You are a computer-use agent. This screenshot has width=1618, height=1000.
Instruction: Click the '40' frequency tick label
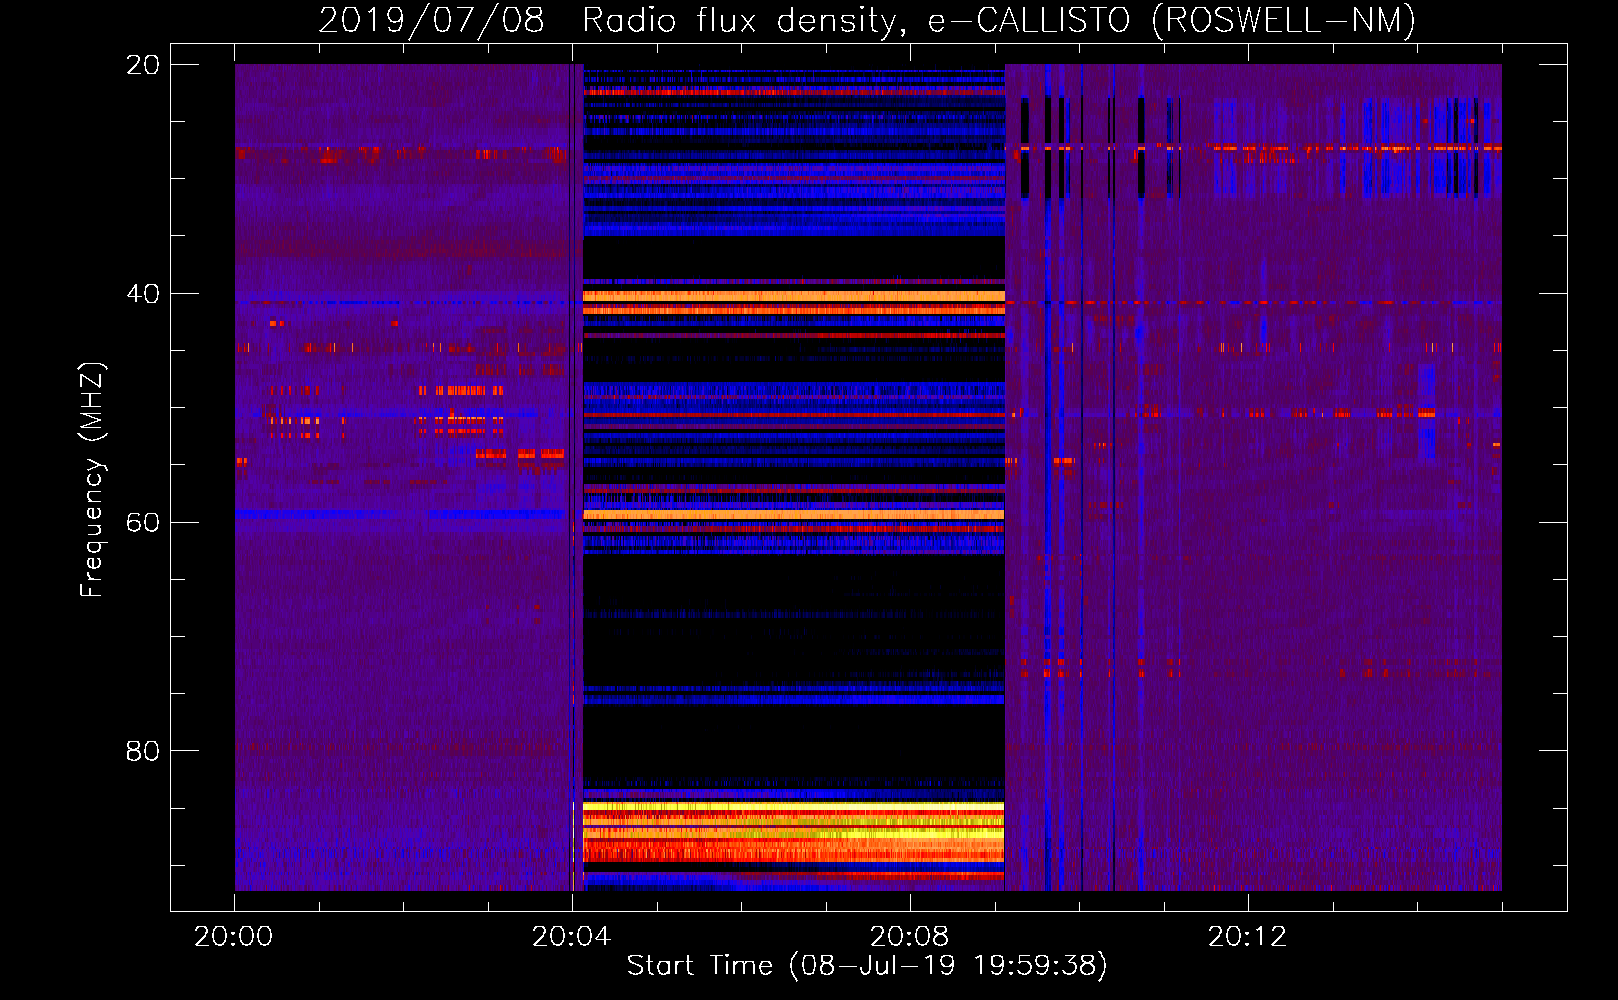click(143, 294)
